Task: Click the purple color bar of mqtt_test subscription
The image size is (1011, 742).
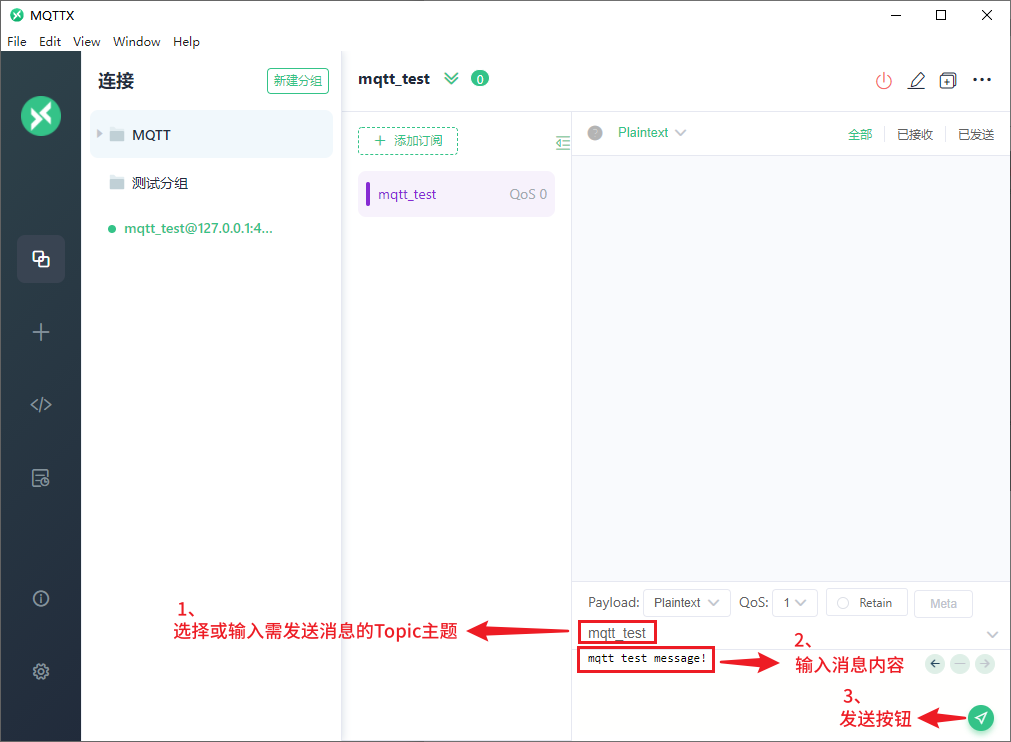Action: pos(368,194)
